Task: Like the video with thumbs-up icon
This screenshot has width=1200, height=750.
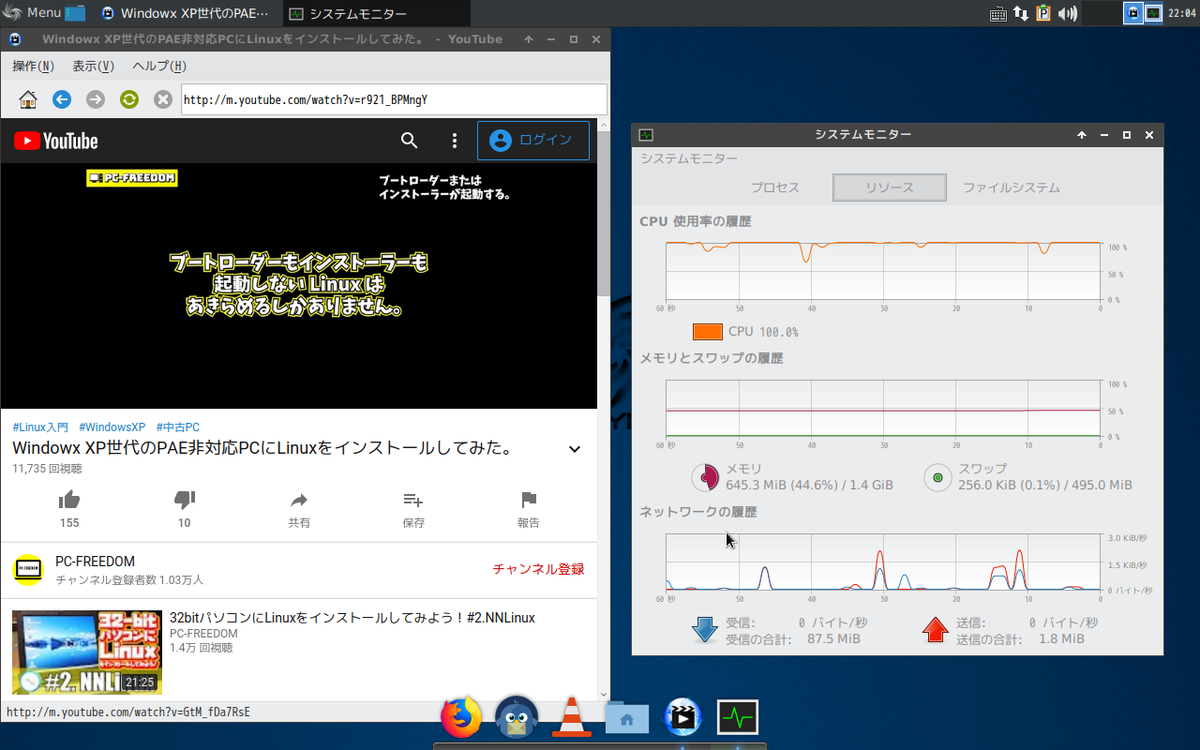Action: tap(69, 500)
